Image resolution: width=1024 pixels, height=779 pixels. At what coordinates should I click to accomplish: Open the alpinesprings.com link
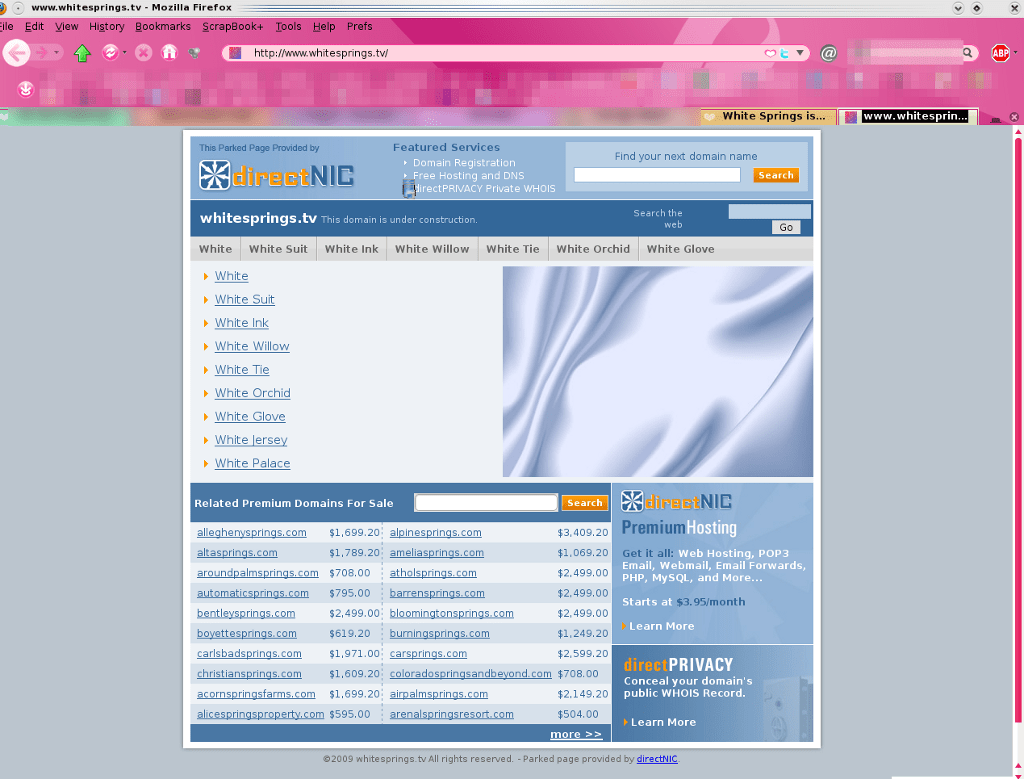[436, 533]
